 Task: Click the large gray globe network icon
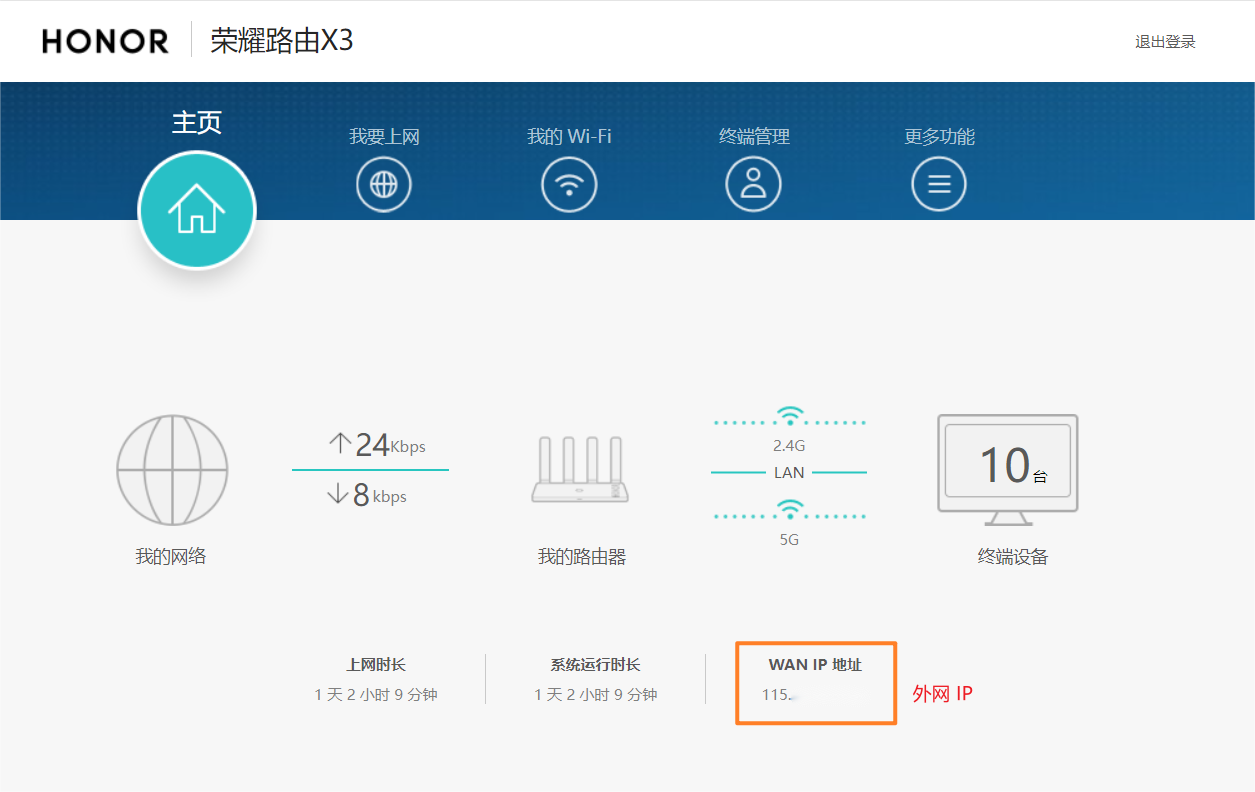point(172,470)
